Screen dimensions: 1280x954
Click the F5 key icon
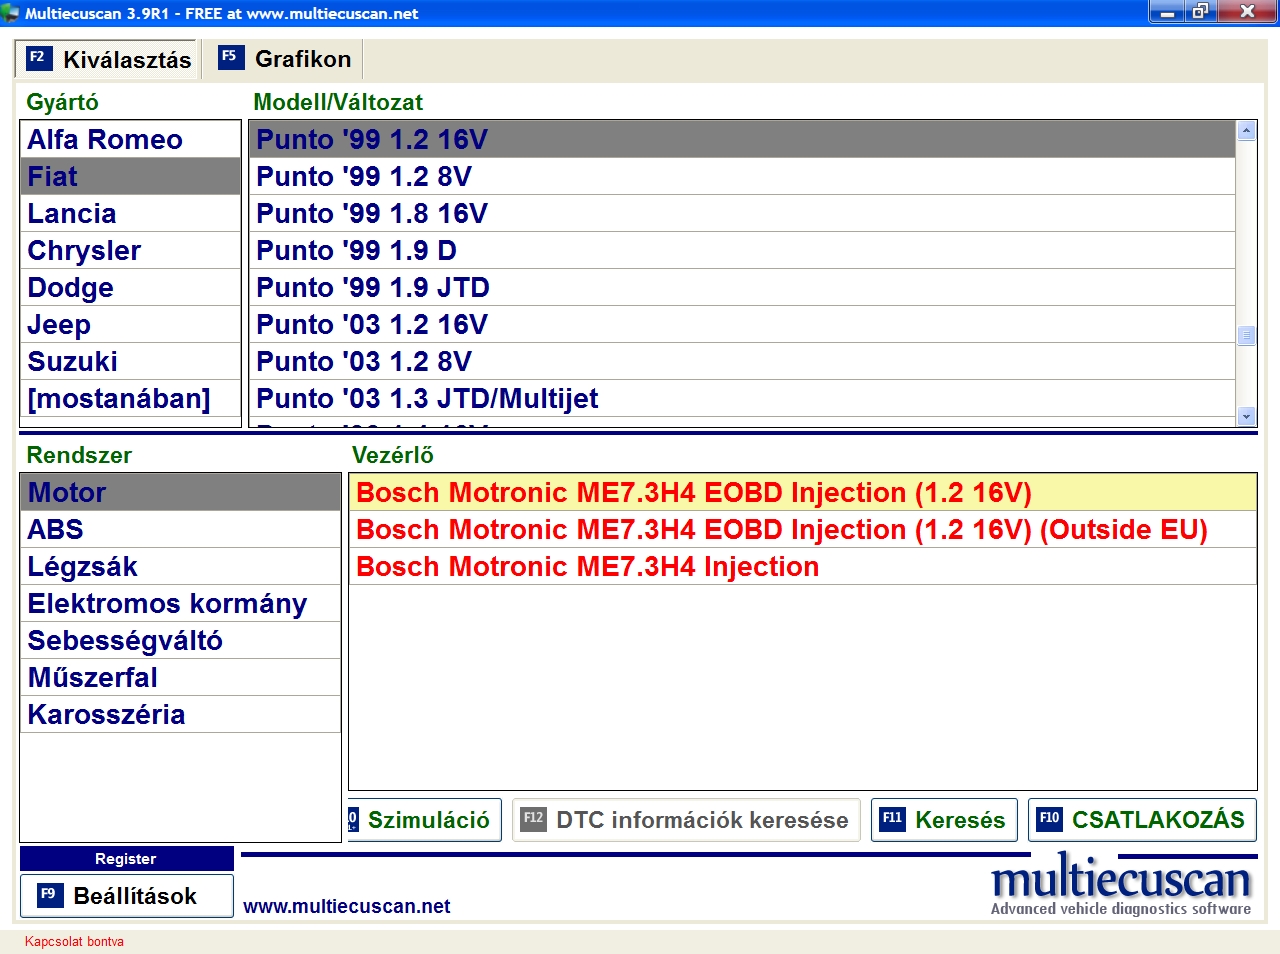coord(231,57)
